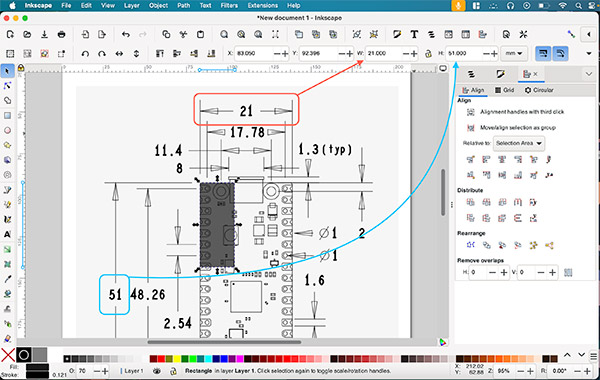The width and height of the screenshot is (600, 380).
Task: Toggle scale stroke width button
Action: coord(543,54)
